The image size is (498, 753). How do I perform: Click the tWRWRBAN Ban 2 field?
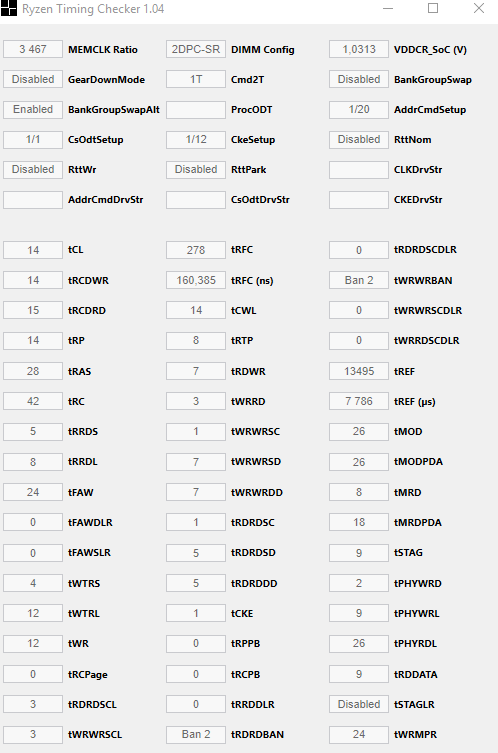pyautogui.click(x=359, y=280)
